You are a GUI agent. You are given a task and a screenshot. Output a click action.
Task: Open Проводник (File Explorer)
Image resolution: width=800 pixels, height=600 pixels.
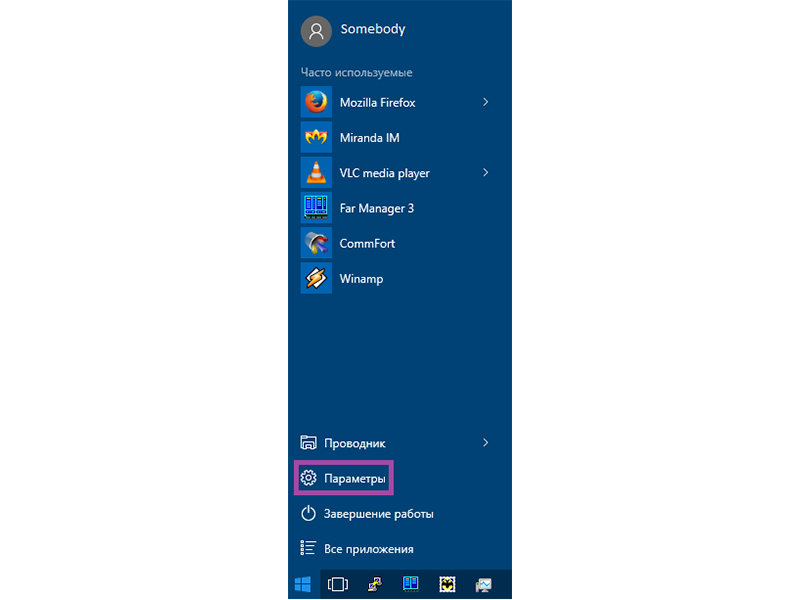[x=354, y=443]
